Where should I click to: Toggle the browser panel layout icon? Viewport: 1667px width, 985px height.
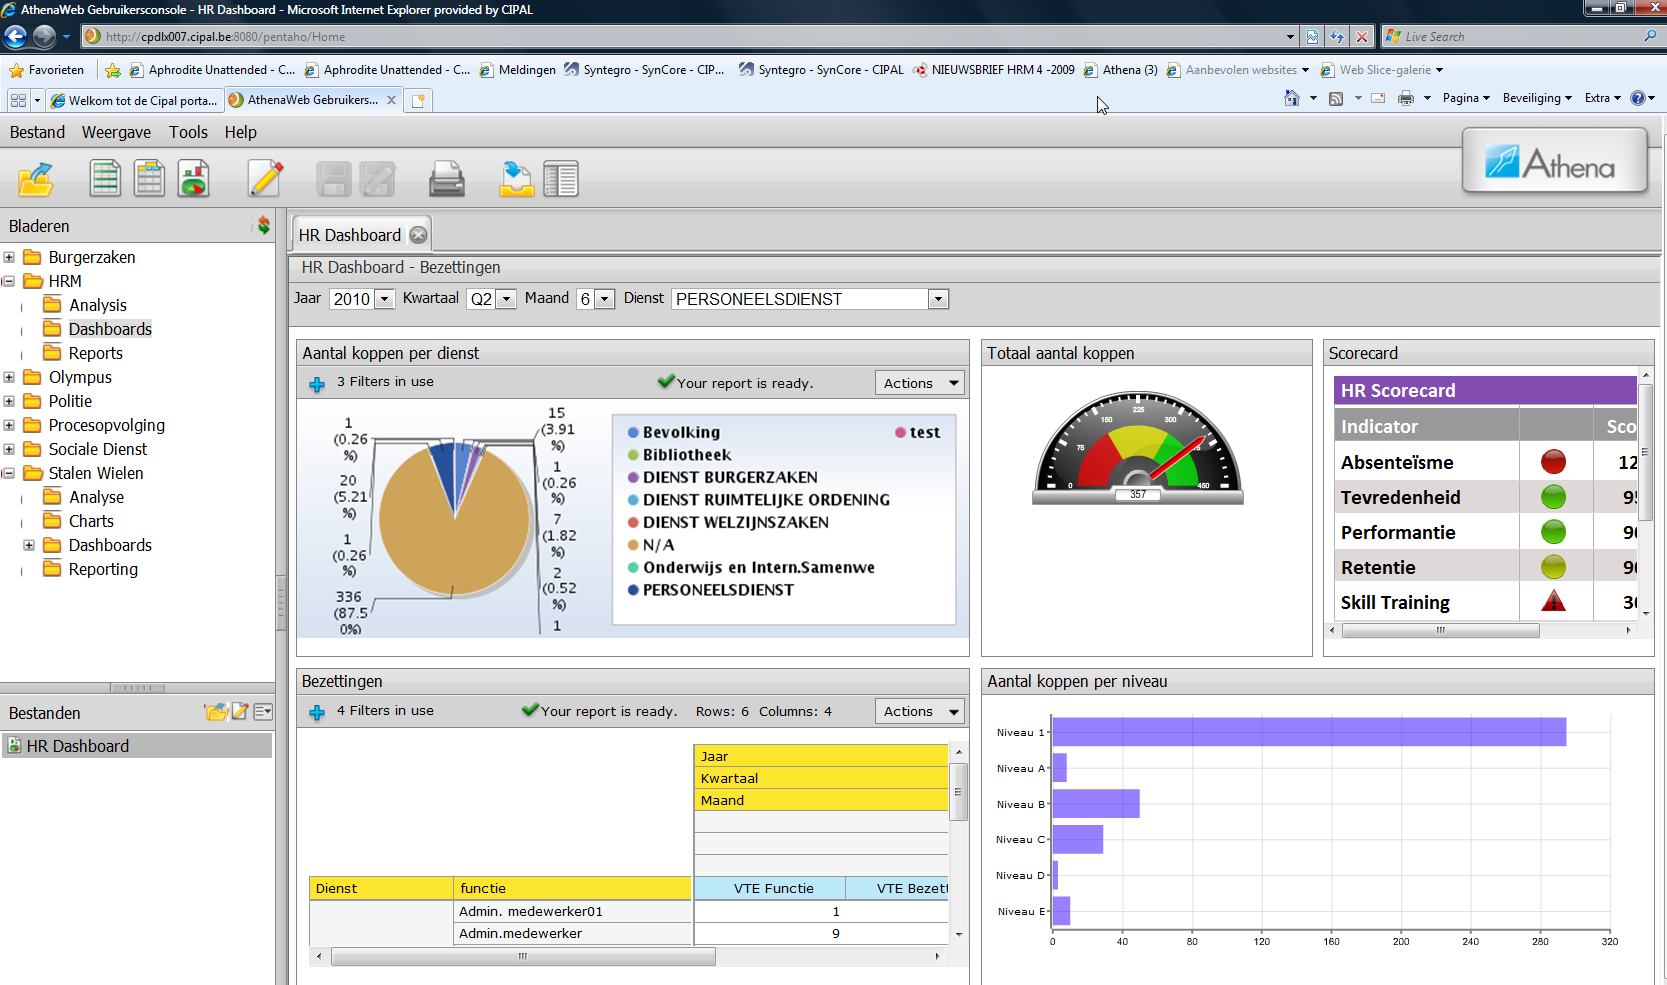point(561,179)
